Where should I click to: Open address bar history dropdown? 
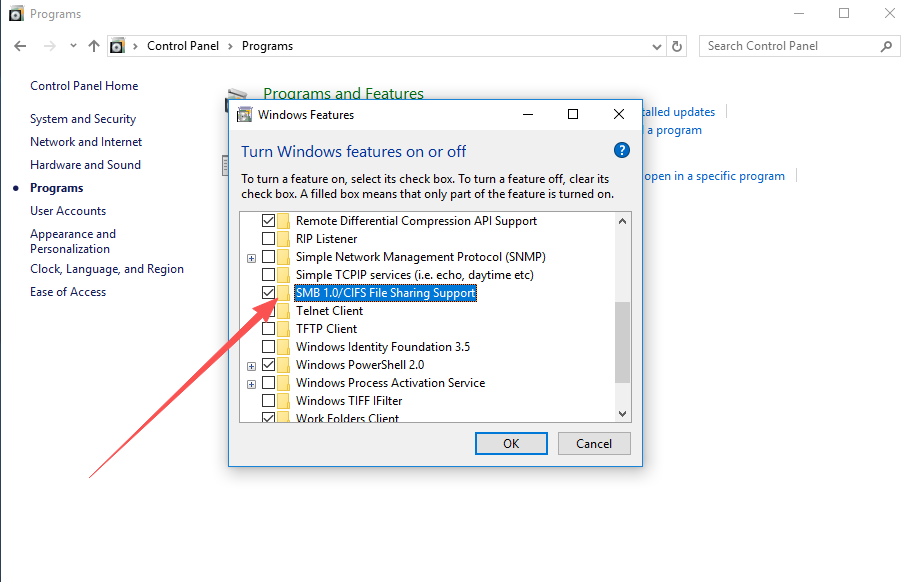(x=657, y=46)
